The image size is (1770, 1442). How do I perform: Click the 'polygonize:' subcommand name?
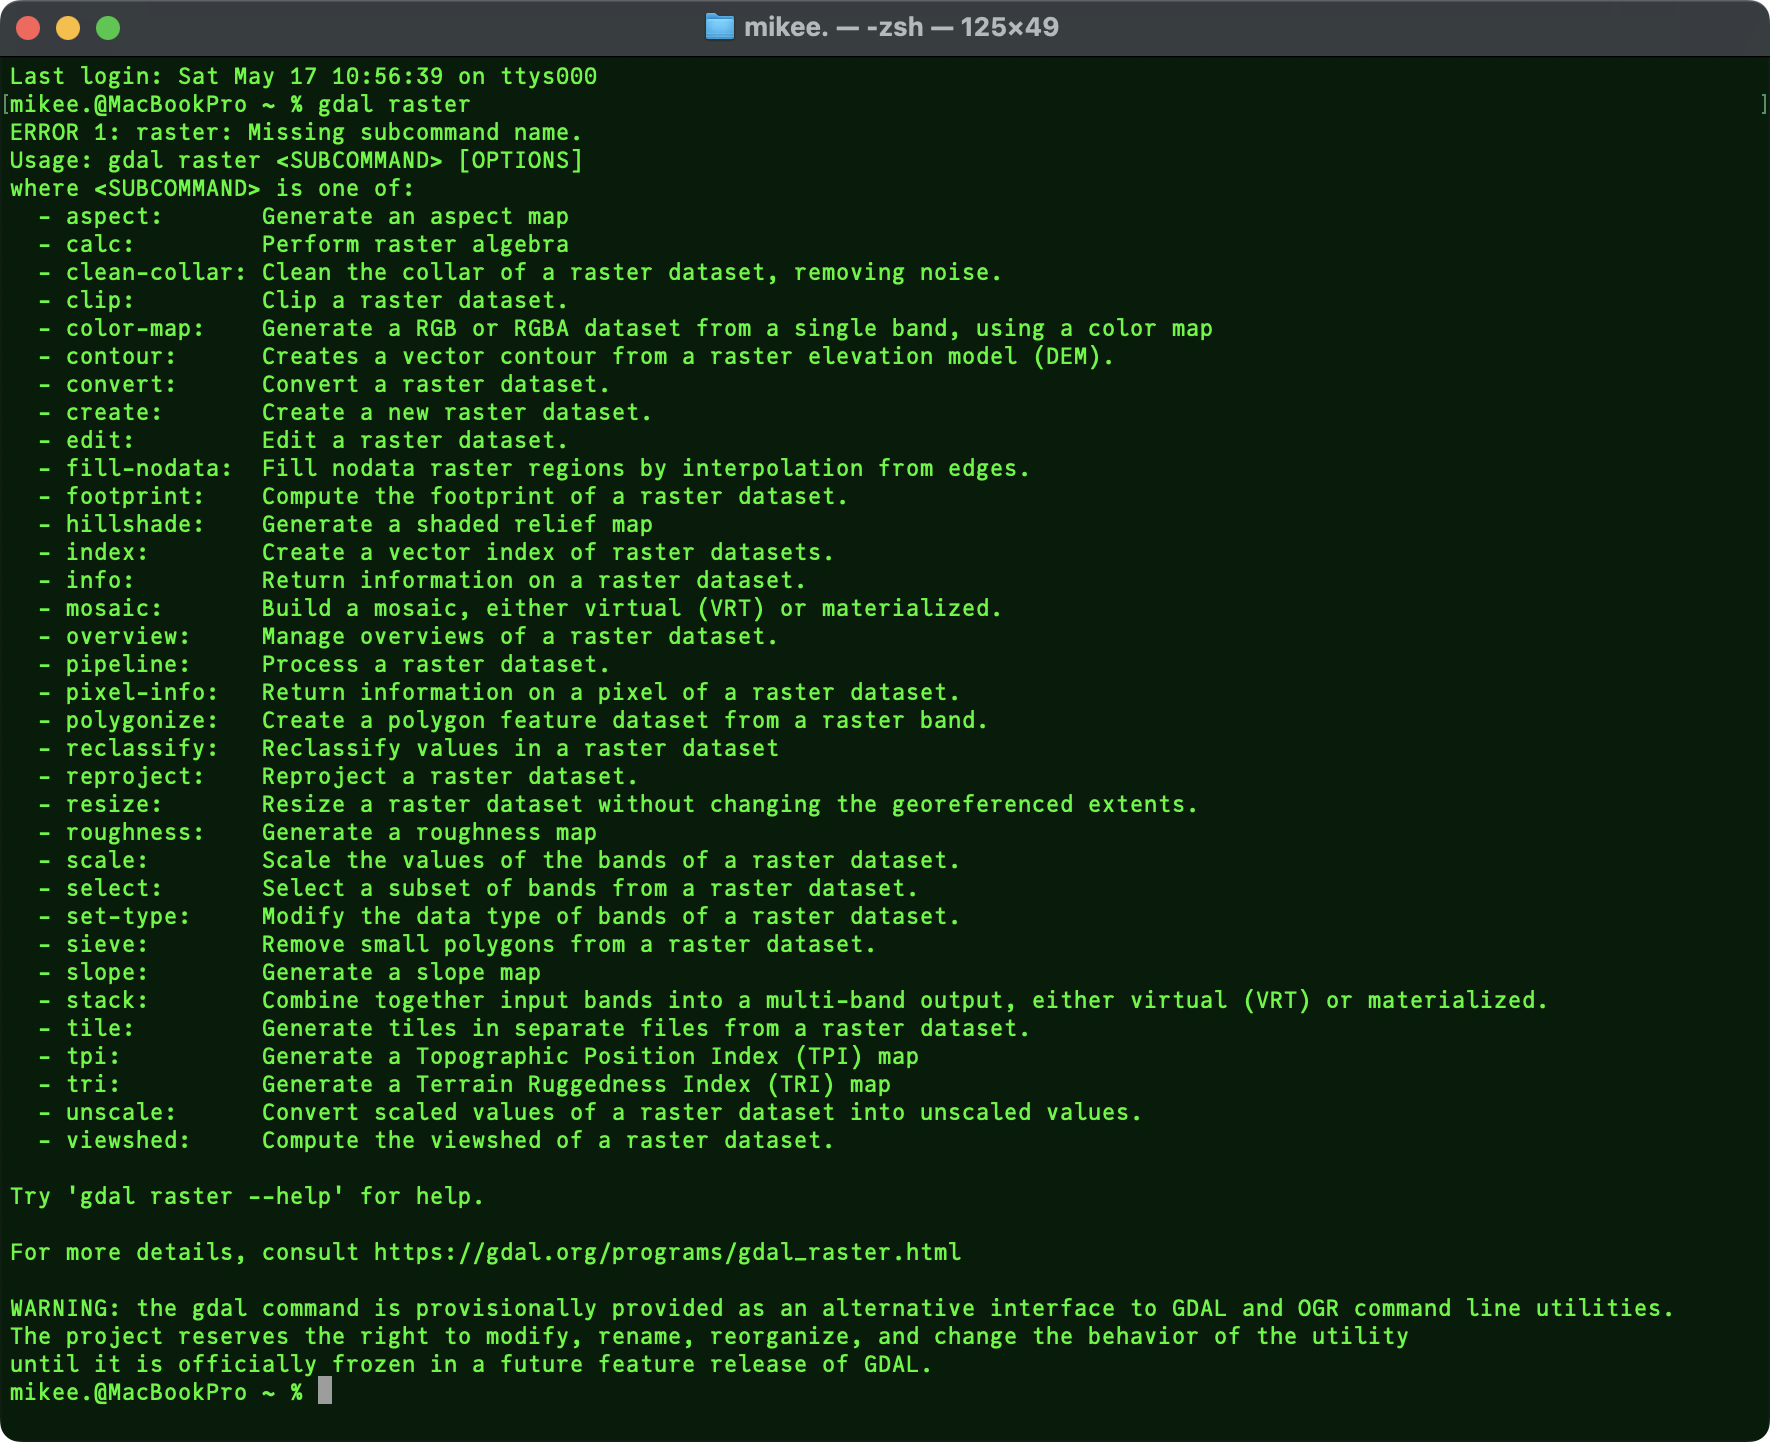(x=142, y=720)
